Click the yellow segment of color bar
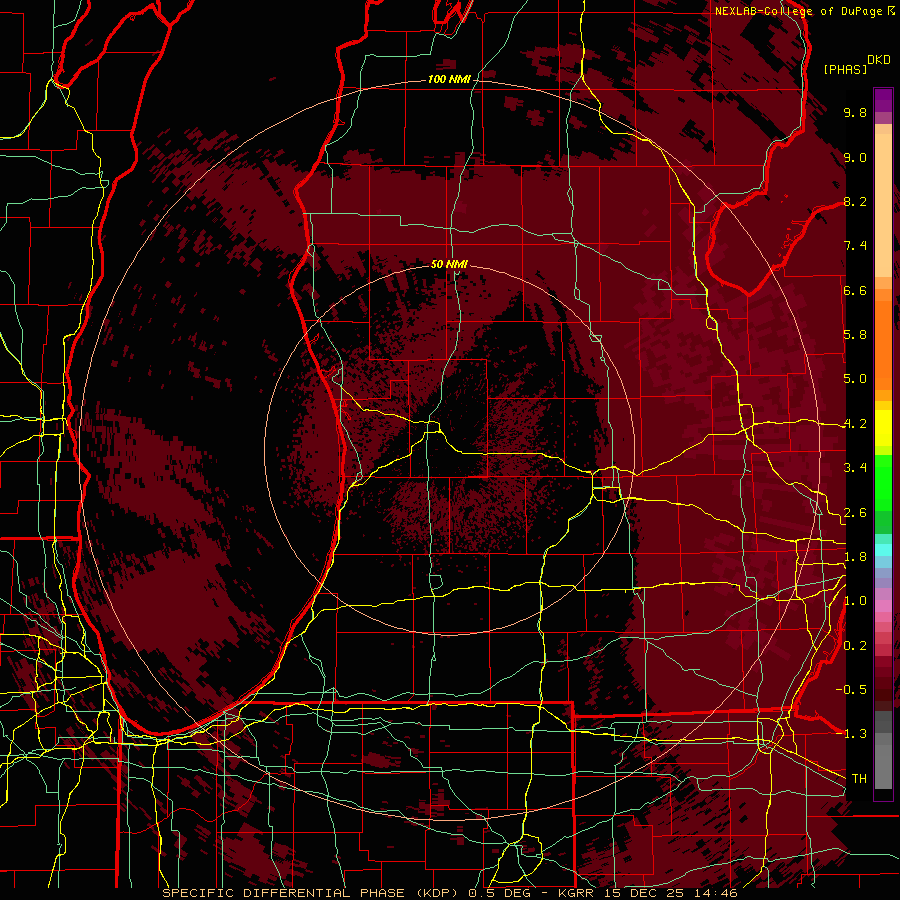This screenshot has height=900, width=900. [x=883, y=428]
